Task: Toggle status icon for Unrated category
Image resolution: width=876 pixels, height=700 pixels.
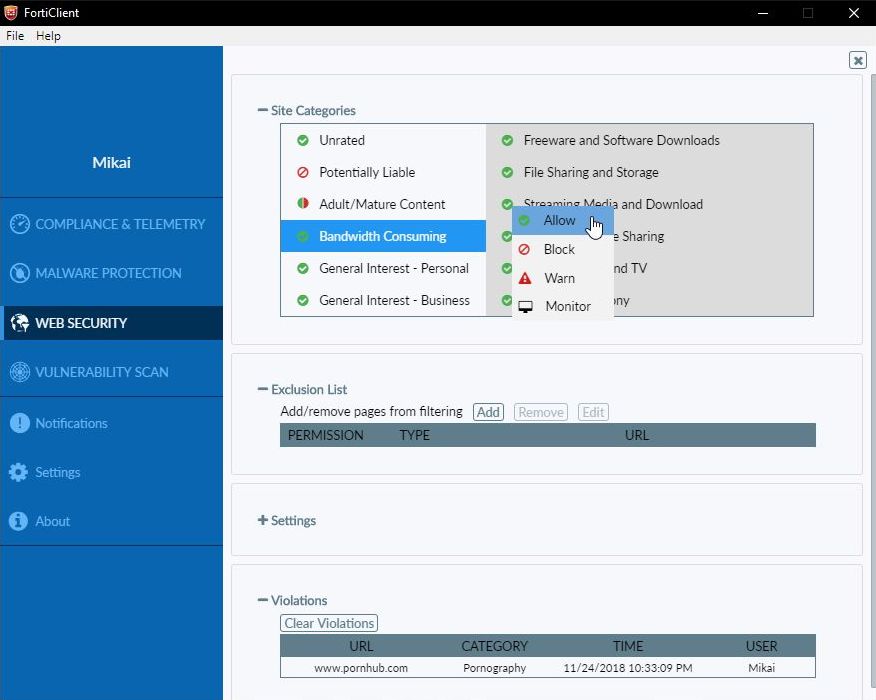Action: tap(303, 140)
